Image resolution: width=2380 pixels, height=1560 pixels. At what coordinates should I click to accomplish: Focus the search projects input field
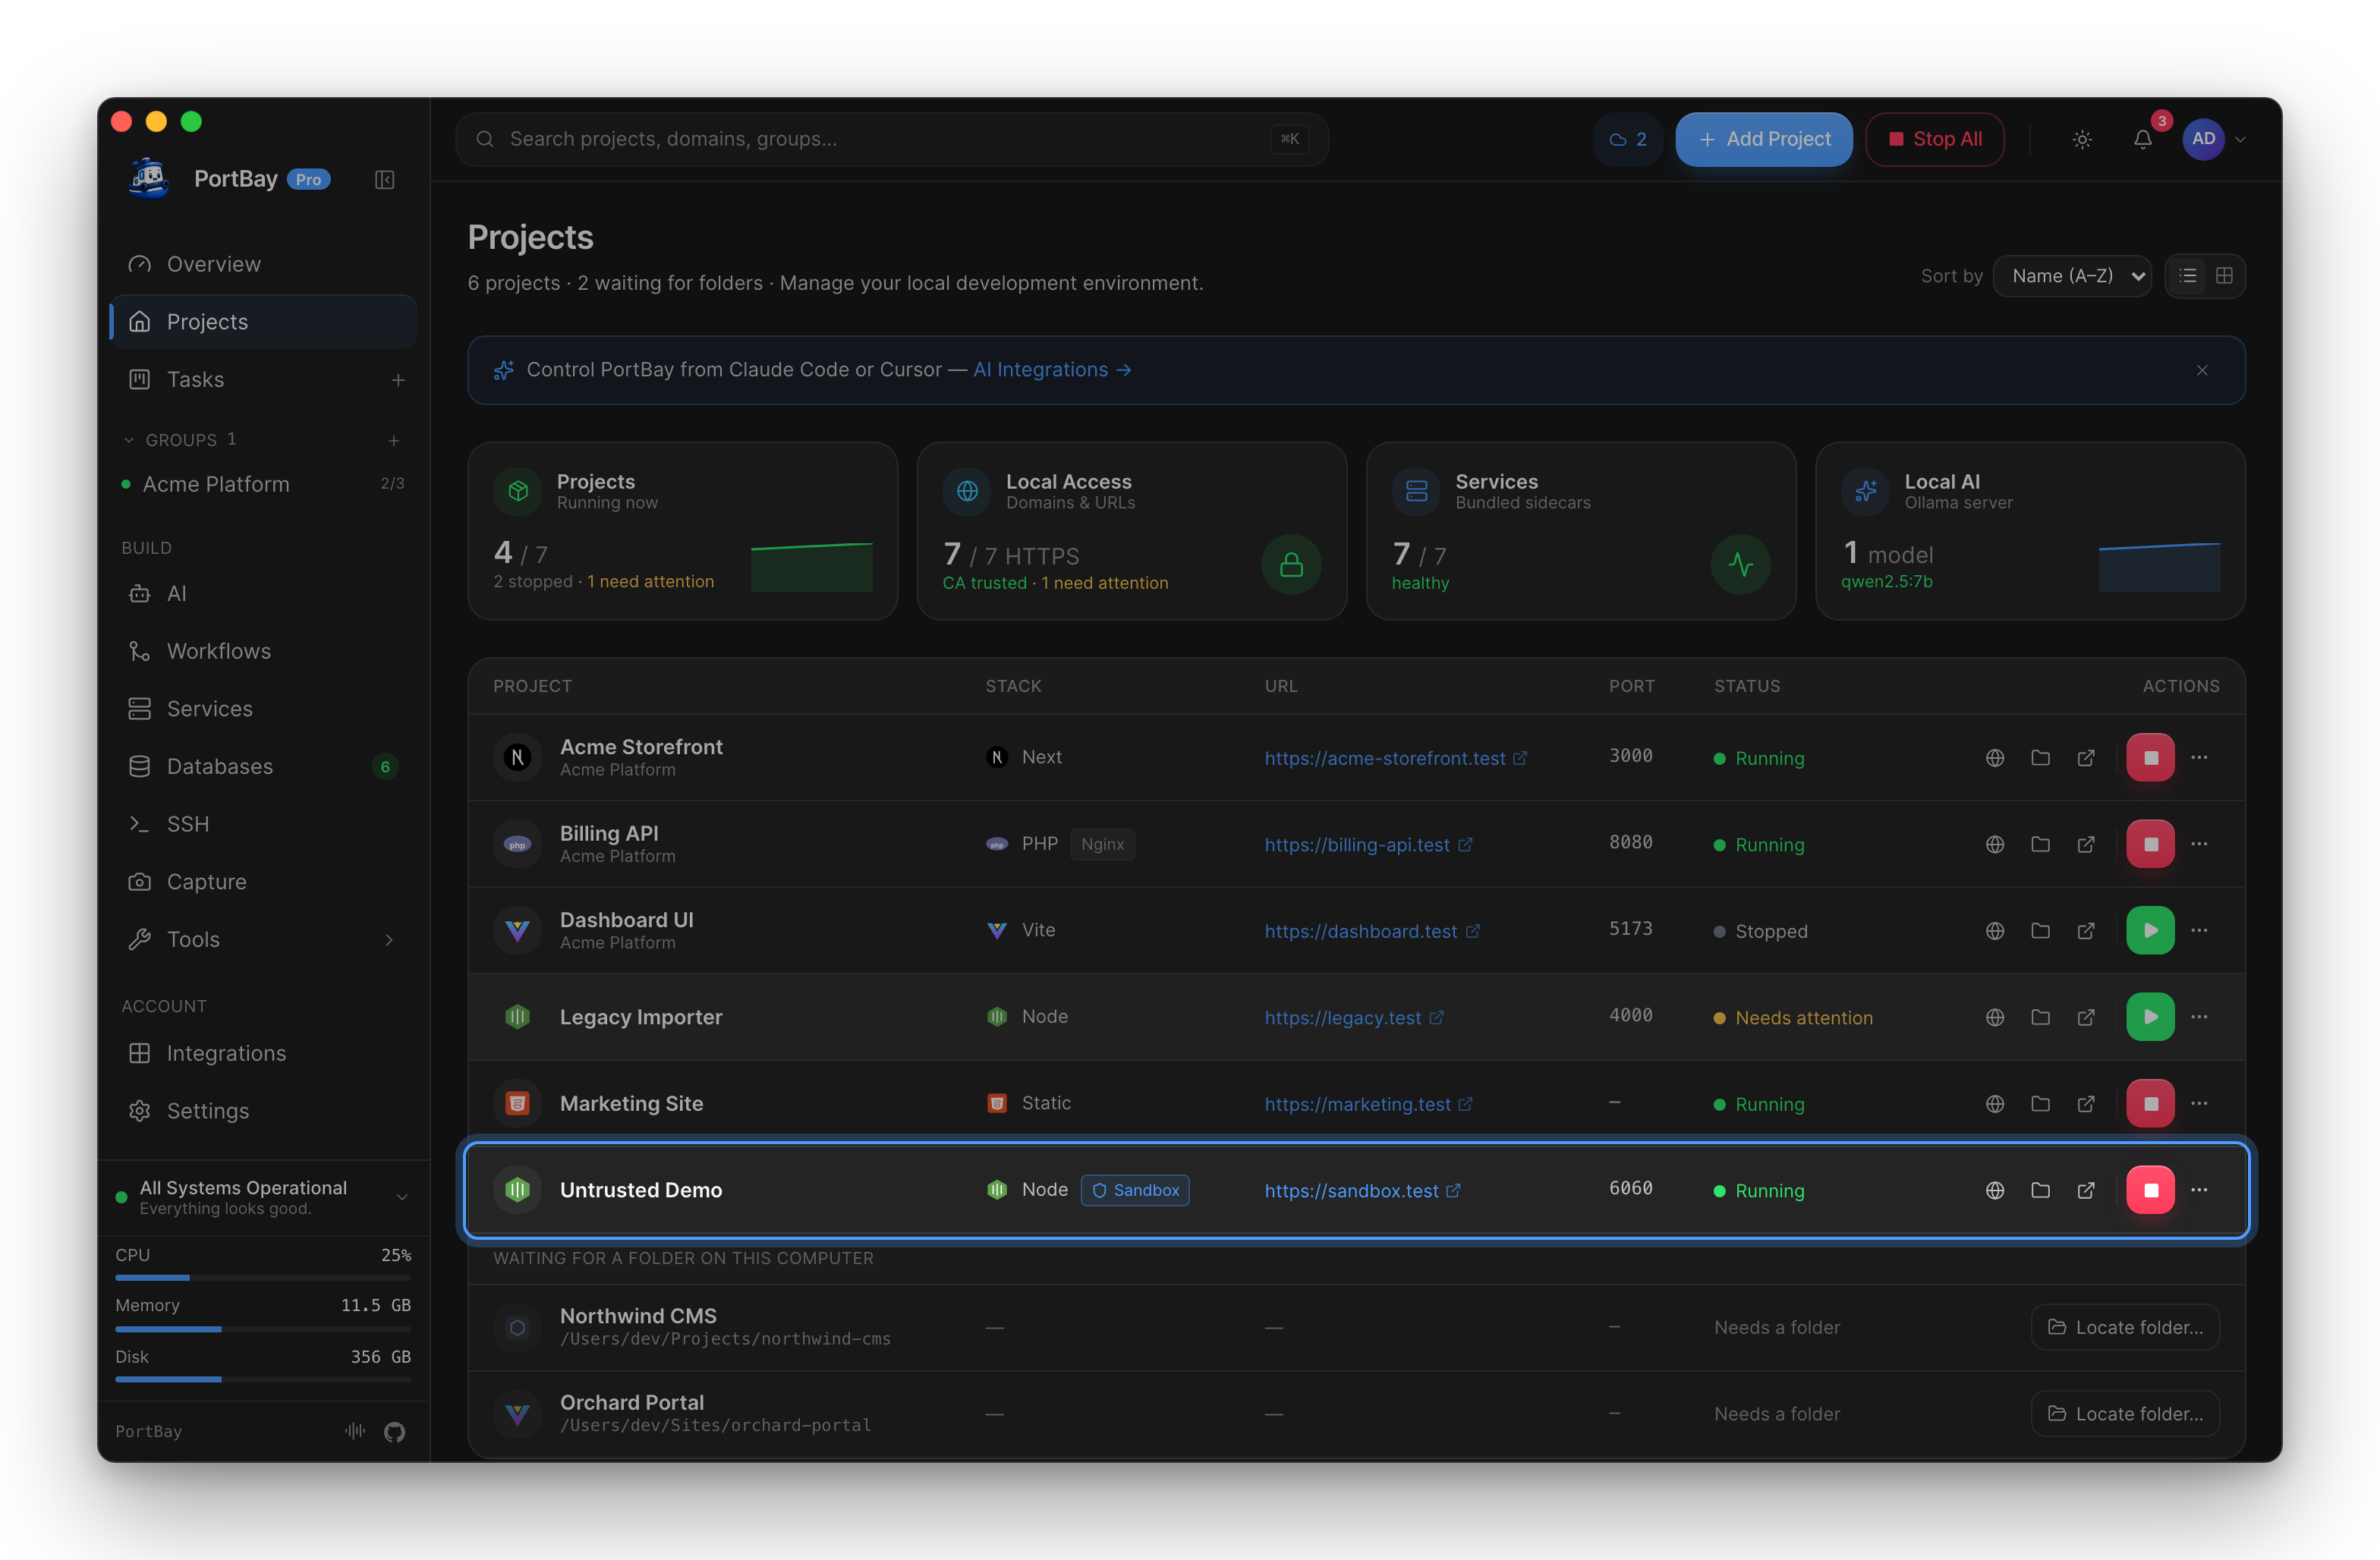891,139
